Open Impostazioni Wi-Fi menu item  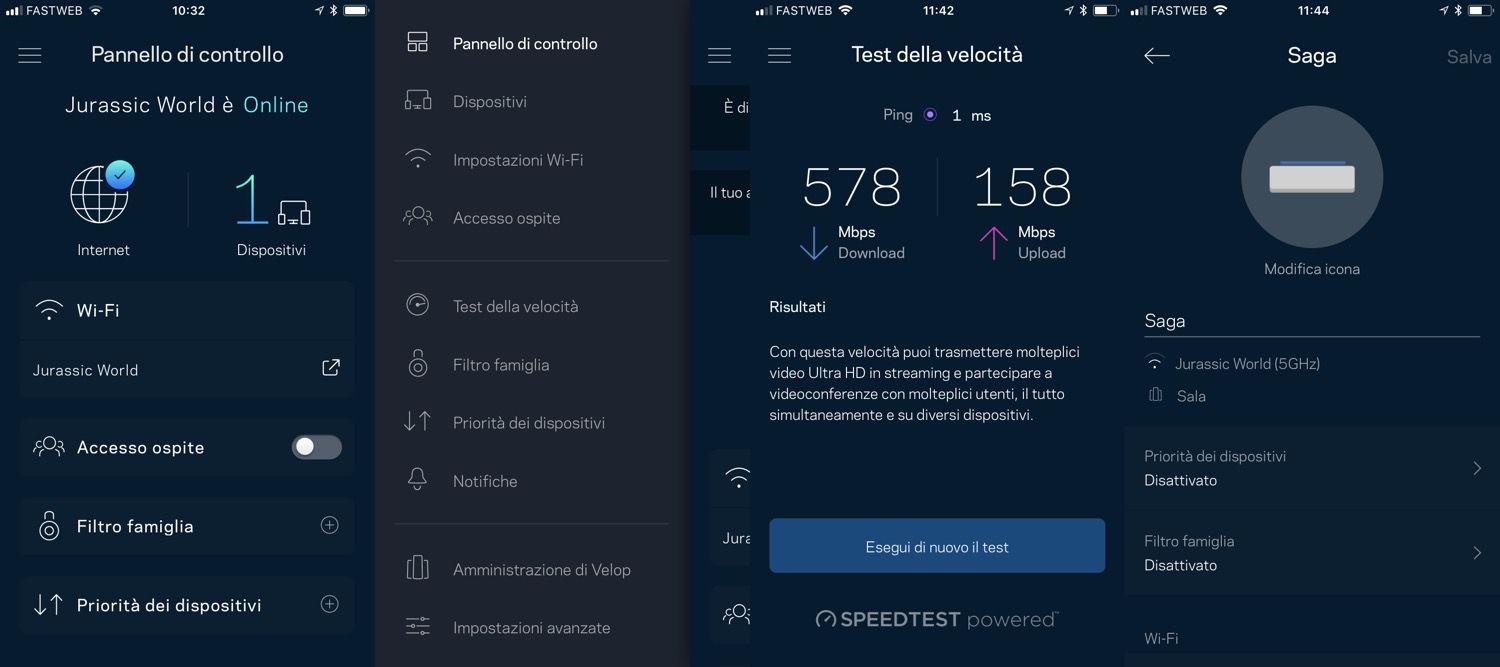(x=517, y=160)
